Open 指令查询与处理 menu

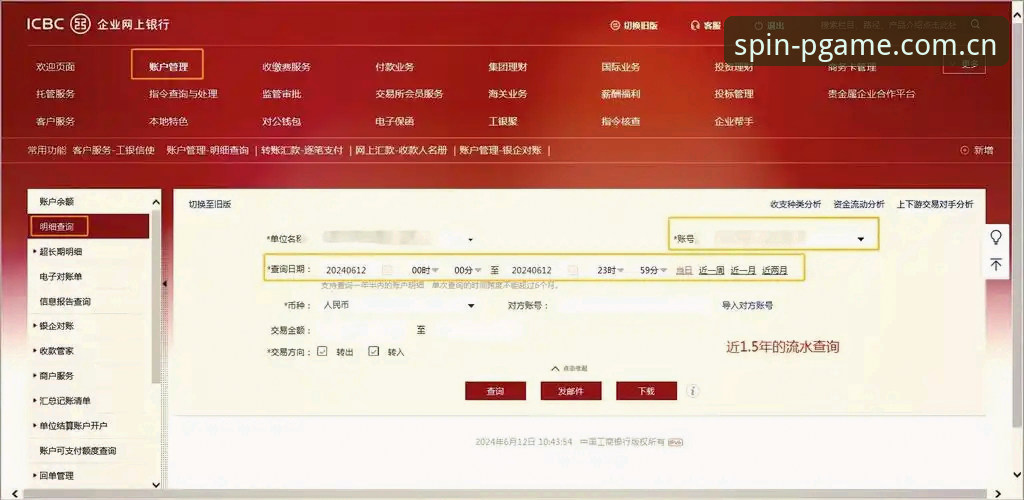pos(184,94)
